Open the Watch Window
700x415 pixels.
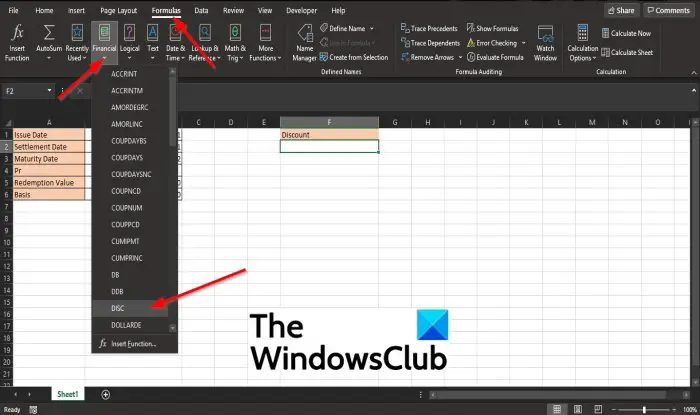[545, 43]
